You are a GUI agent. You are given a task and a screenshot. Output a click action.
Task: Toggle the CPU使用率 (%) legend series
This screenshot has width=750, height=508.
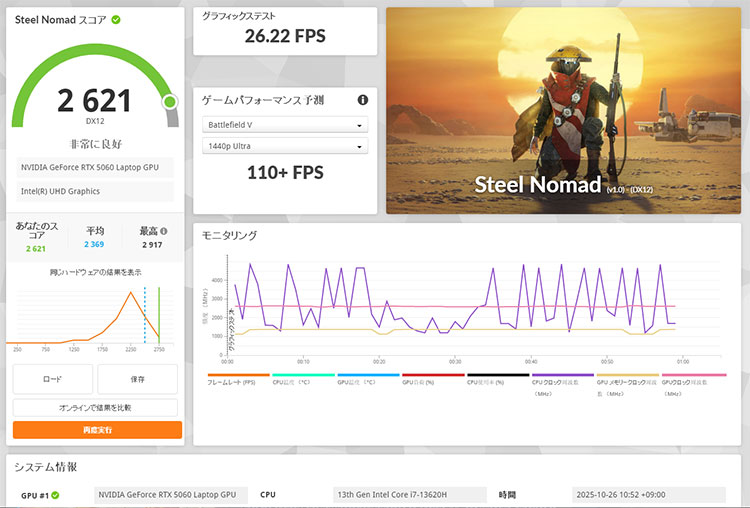click(x=498, y=383)
